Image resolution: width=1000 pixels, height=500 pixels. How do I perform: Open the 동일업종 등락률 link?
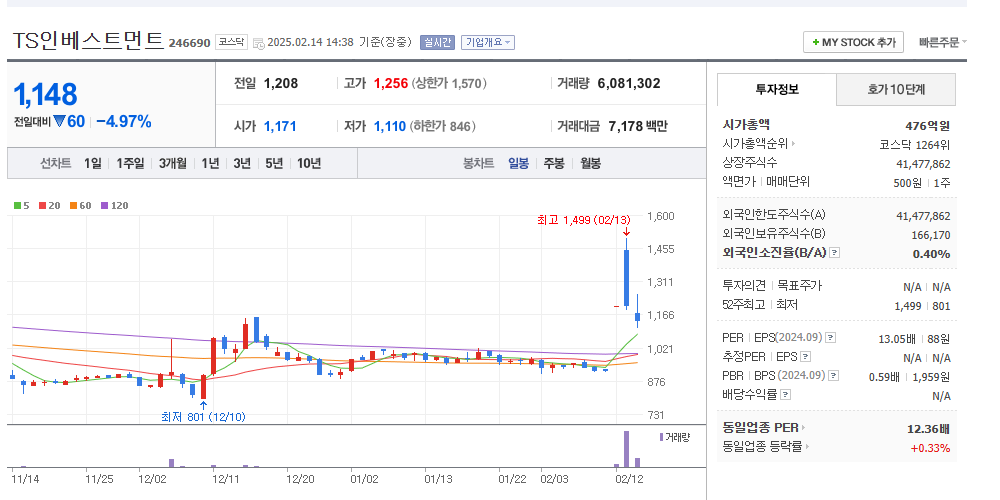click(766, 447)
